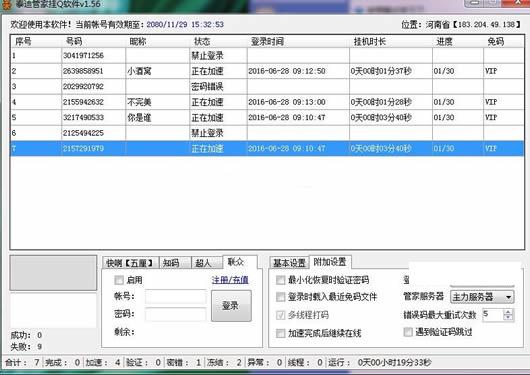Open the 知码 tab
The height and width of the screenshot is (375, 530).
point(174,263)
